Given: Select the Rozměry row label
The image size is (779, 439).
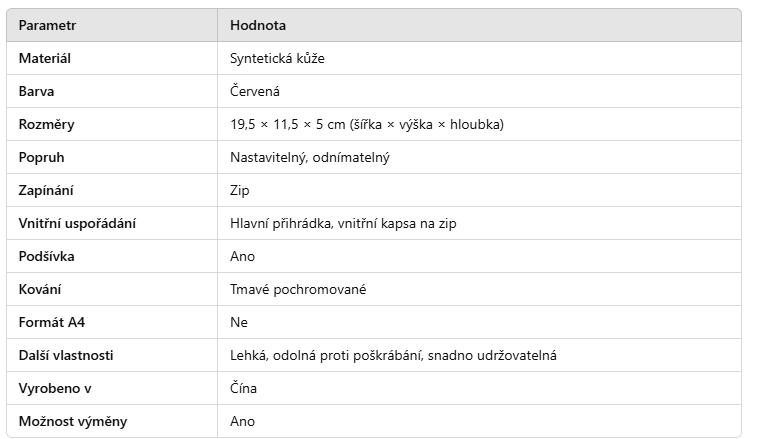Looking at the screenshot, I should pos(47,124).
